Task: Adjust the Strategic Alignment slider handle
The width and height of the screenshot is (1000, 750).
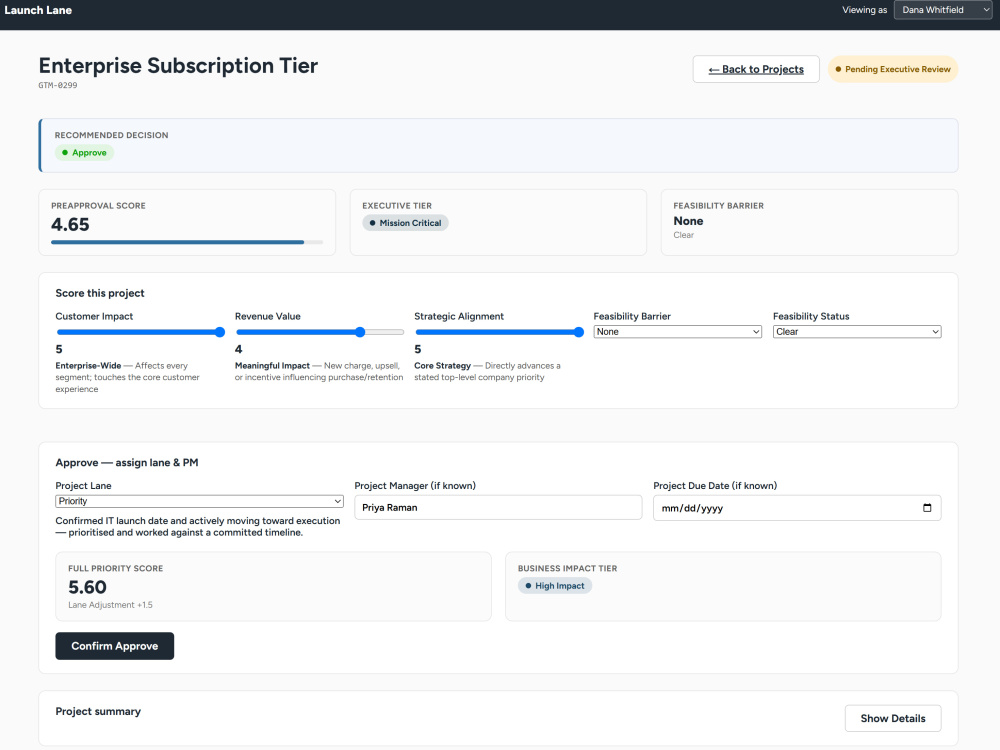Action: 578,332
